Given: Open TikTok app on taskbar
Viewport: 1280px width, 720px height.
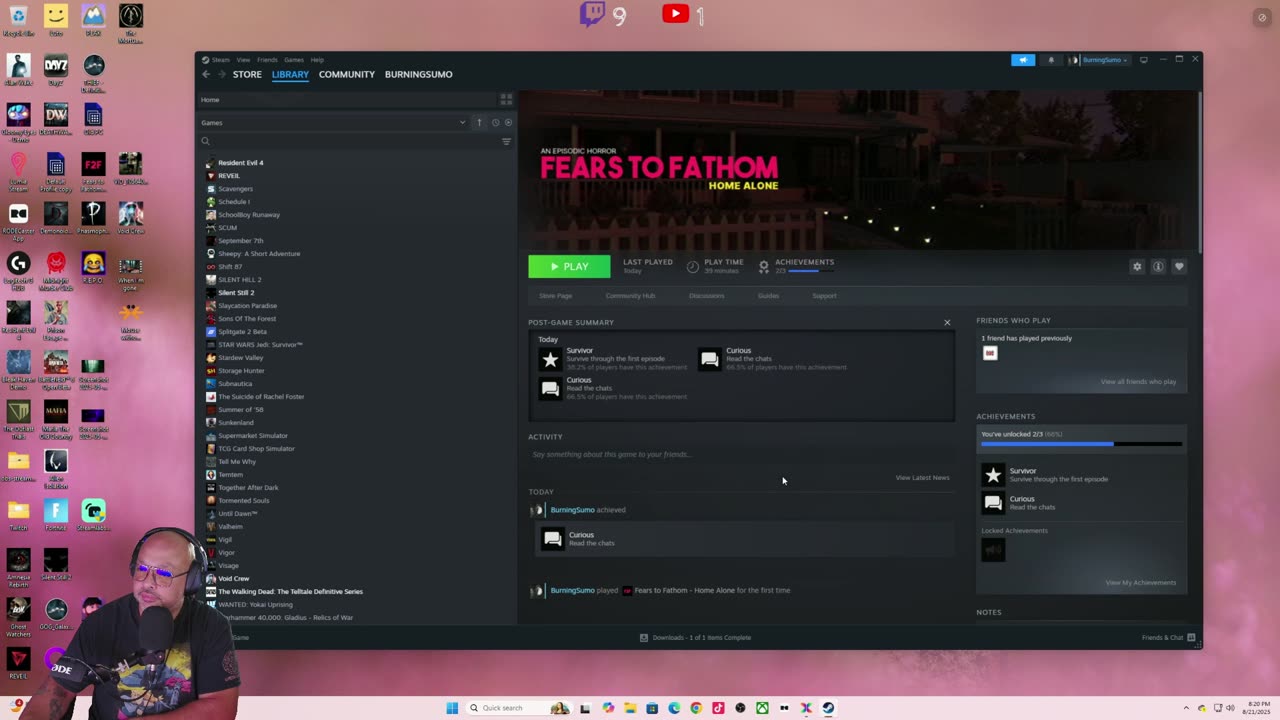Looking at the screenshot, I should pyautogui.click(x=718, y=708).
